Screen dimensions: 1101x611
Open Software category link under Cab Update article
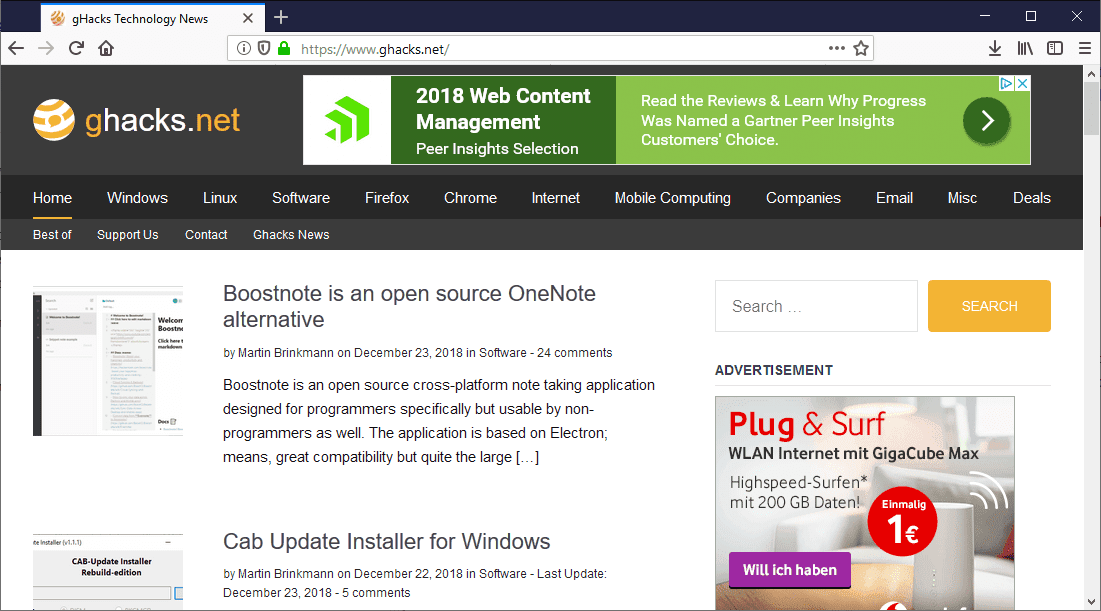point(503,574)
